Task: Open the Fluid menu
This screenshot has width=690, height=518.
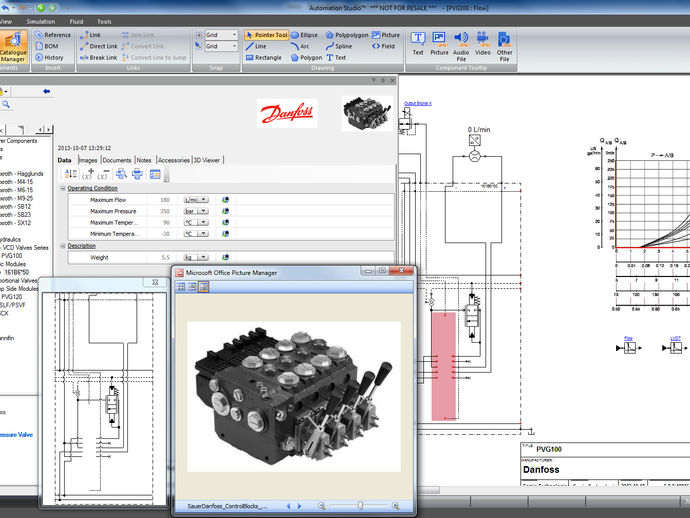Action: click(x=76, y=22)
